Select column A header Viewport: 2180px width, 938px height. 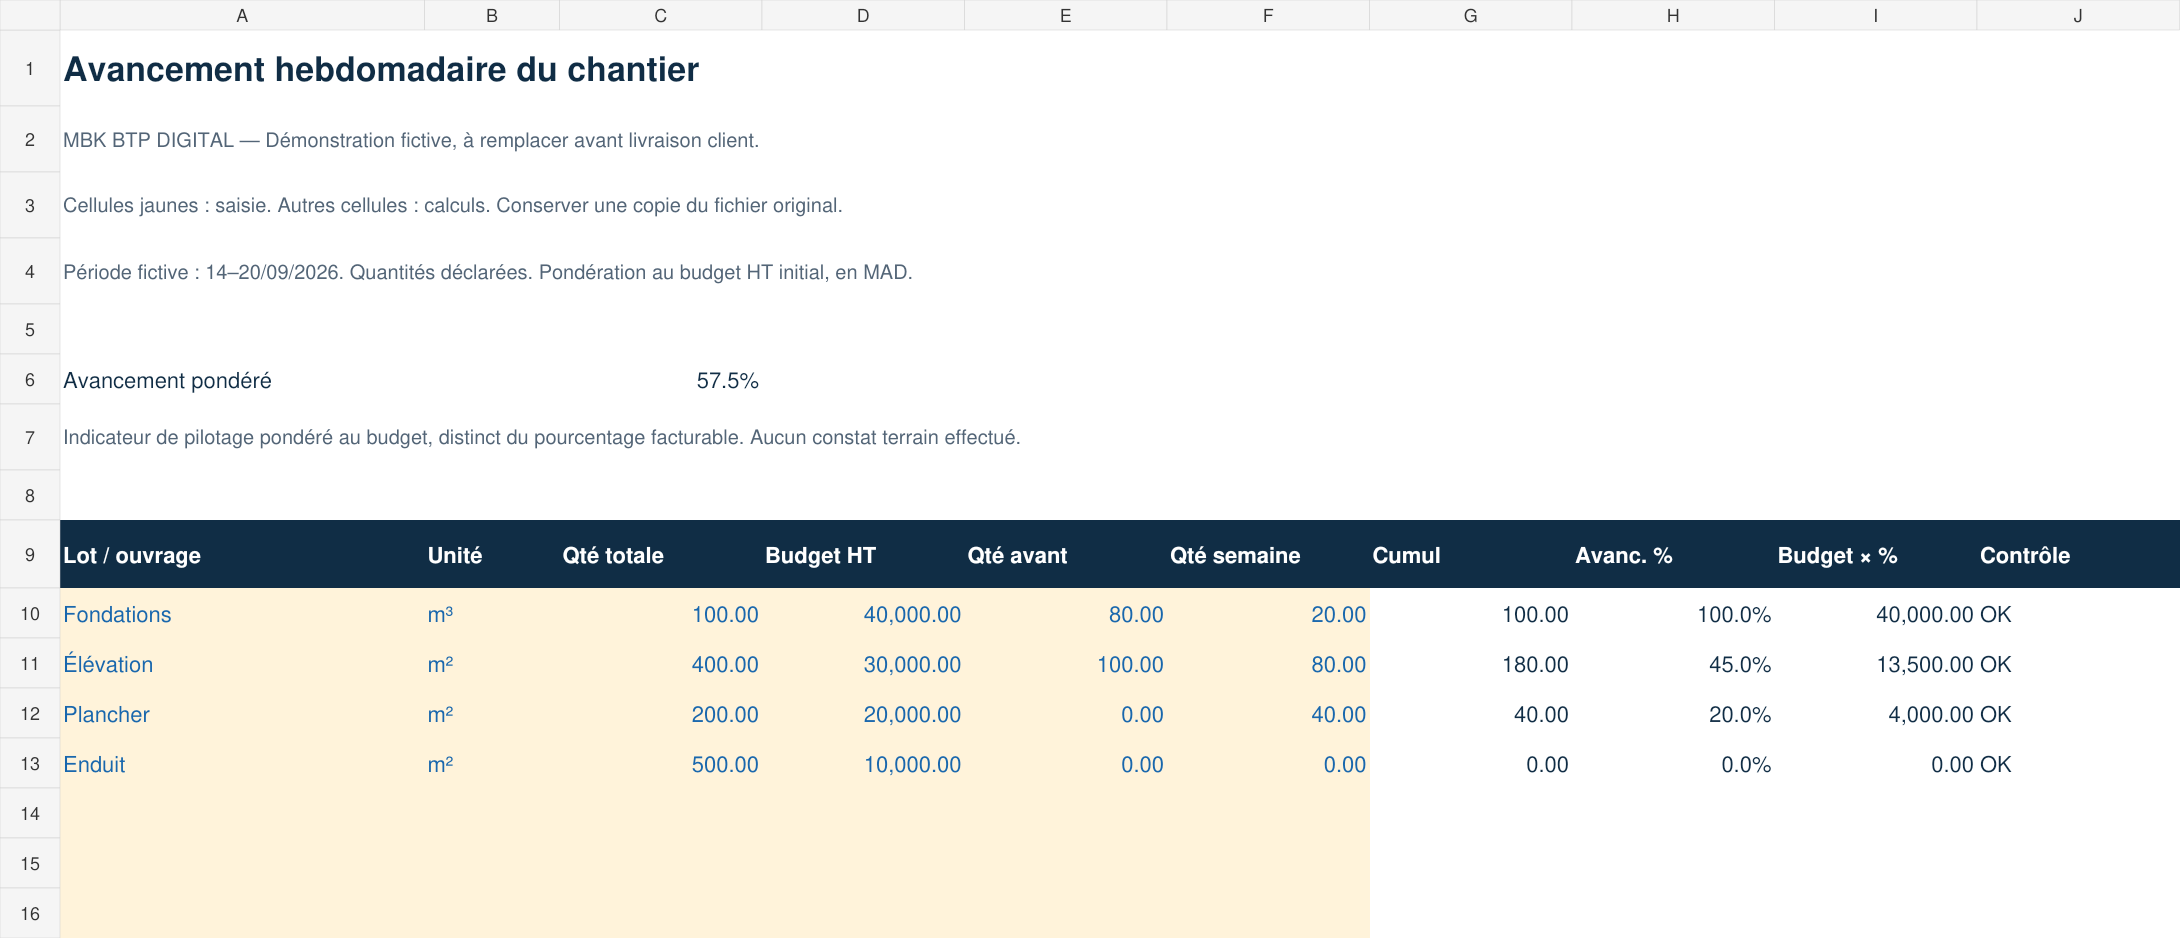pyautogui.click(x=242, y=15)
